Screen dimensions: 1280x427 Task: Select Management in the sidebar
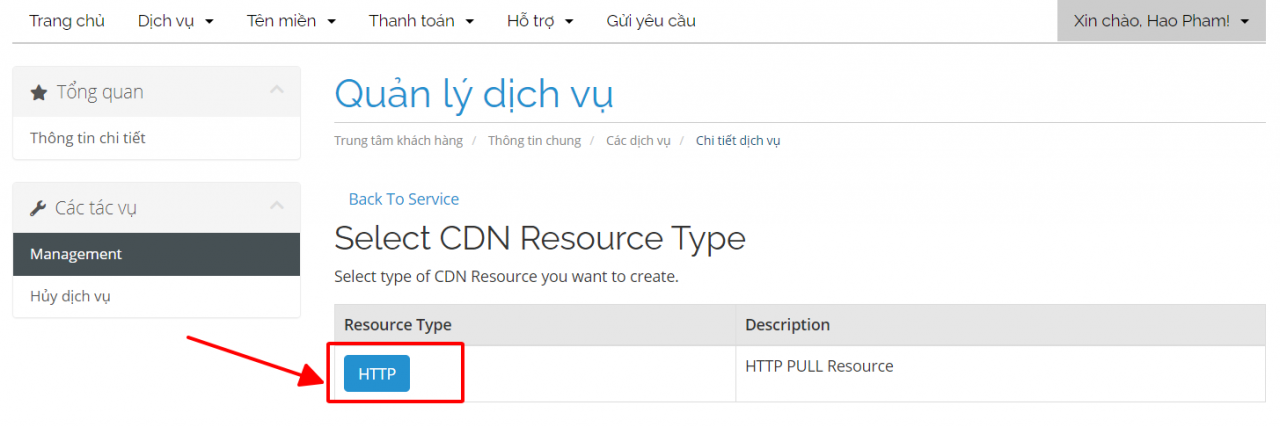[x=76, y=254]
